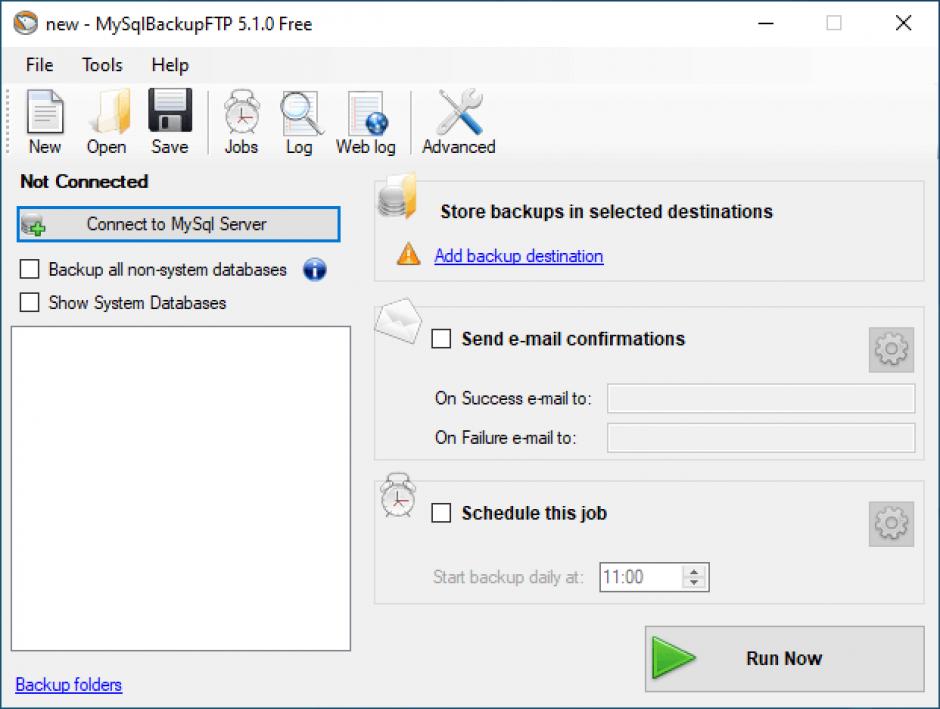Screen dimensions: 940x709
Task: Click the On Success e-mail field
Action: point(761,399)
